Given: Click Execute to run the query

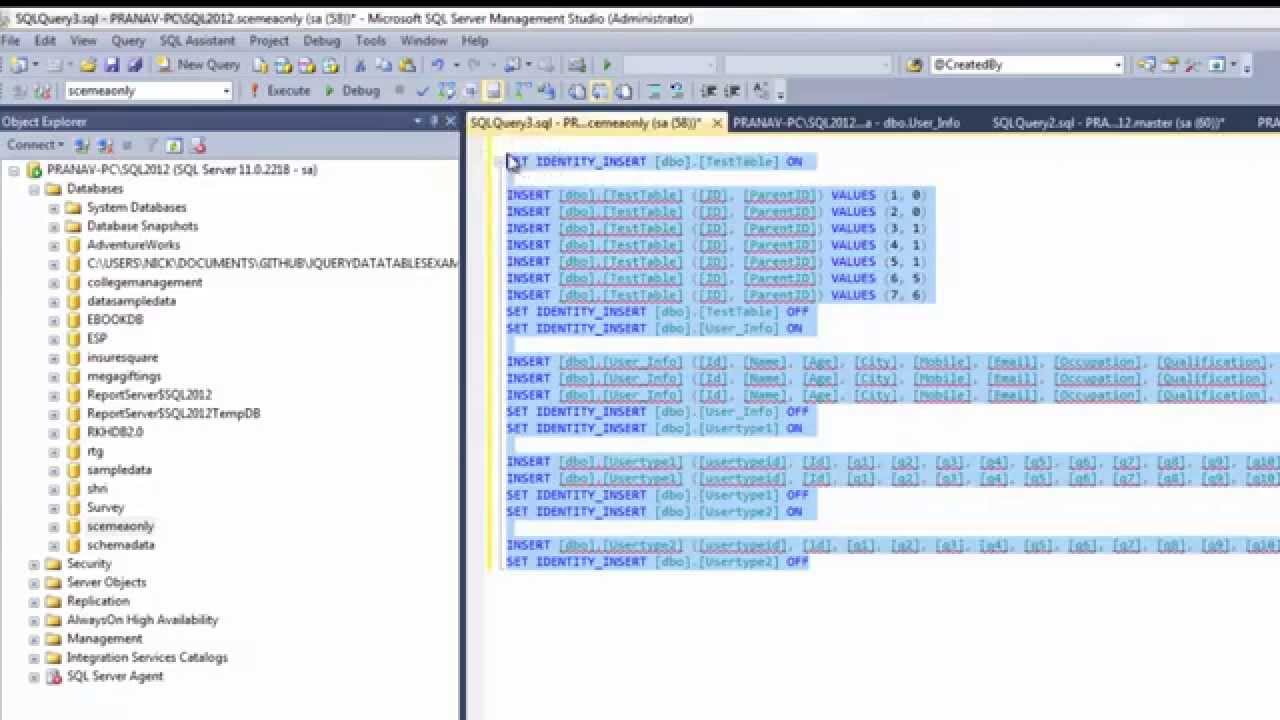Looking at the screenshot, I should (279, 91).
